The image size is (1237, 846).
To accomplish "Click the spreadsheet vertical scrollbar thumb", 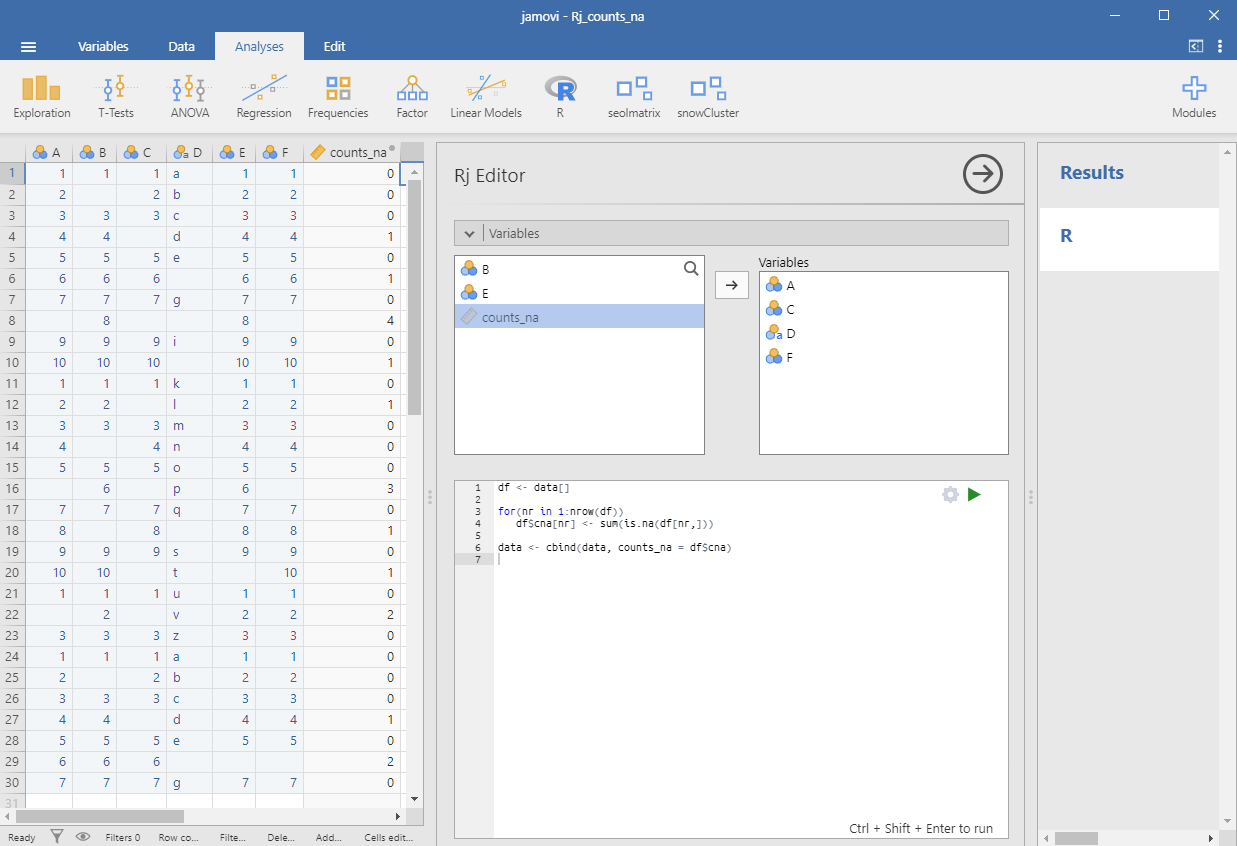I will point(414,296).
